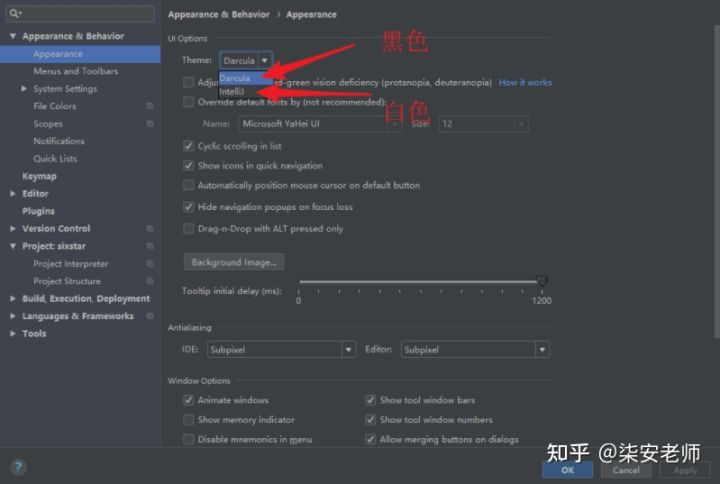Open the IDE antialiasing dropdown
The width and height of the screenshot is (720, 484).
tap(280, 350)
